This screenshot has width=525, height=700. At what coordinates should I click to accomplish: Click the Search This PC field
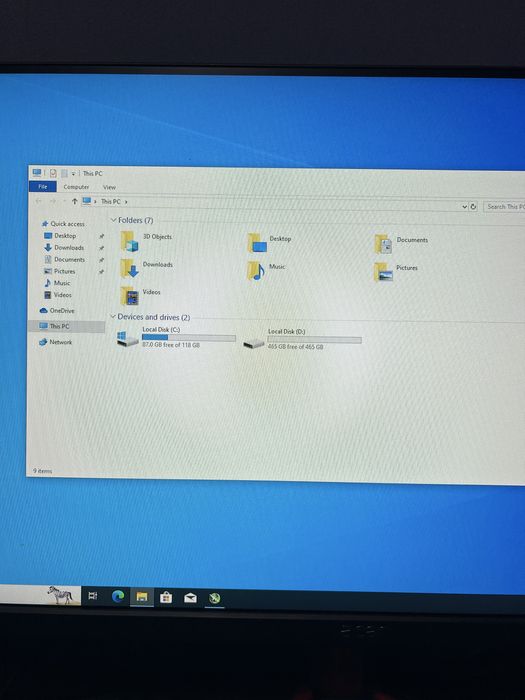point(504,207)
